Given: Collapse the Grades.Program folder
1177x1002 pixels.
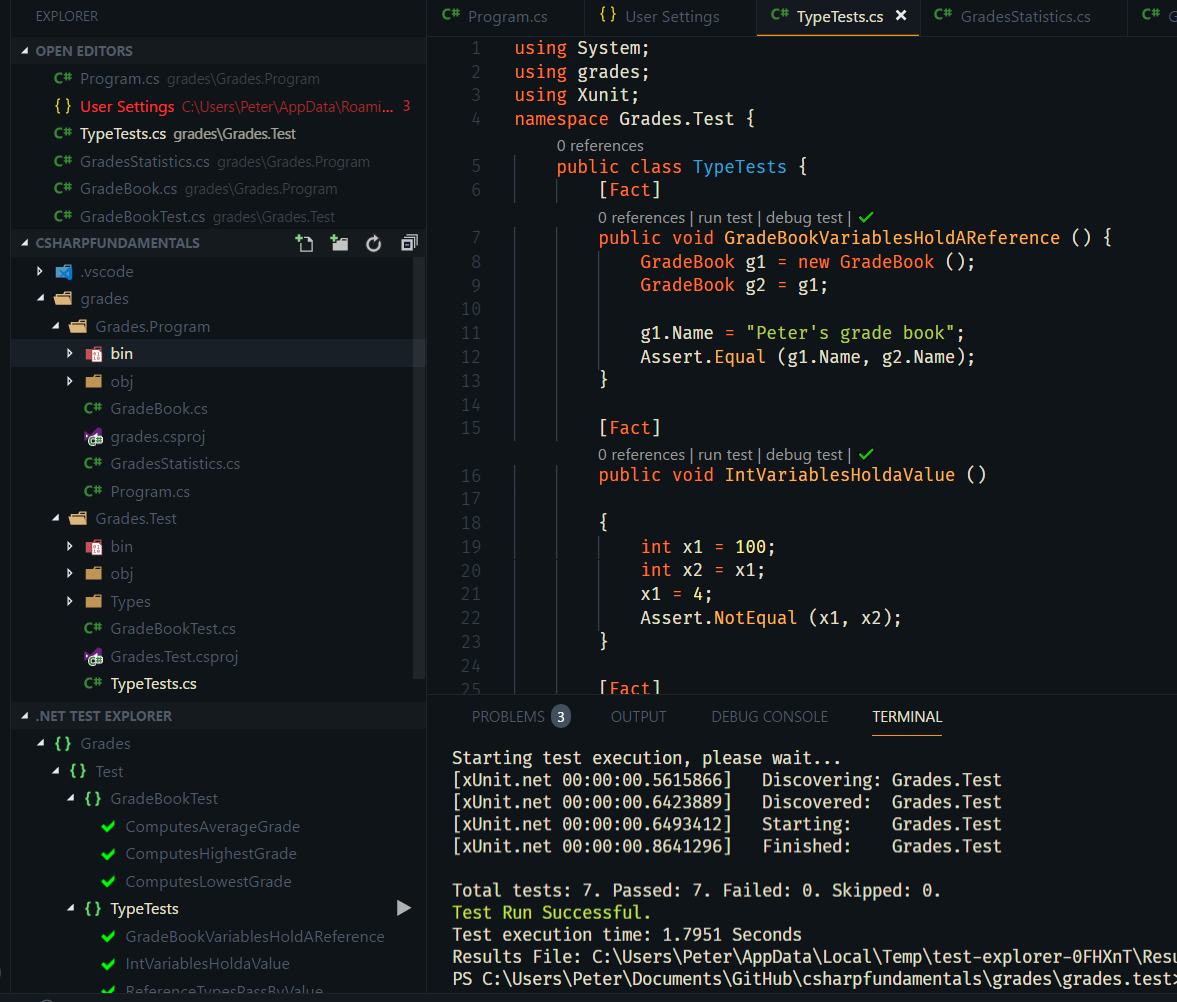Looking at the screenshot, I should click(x=57, y=326).
